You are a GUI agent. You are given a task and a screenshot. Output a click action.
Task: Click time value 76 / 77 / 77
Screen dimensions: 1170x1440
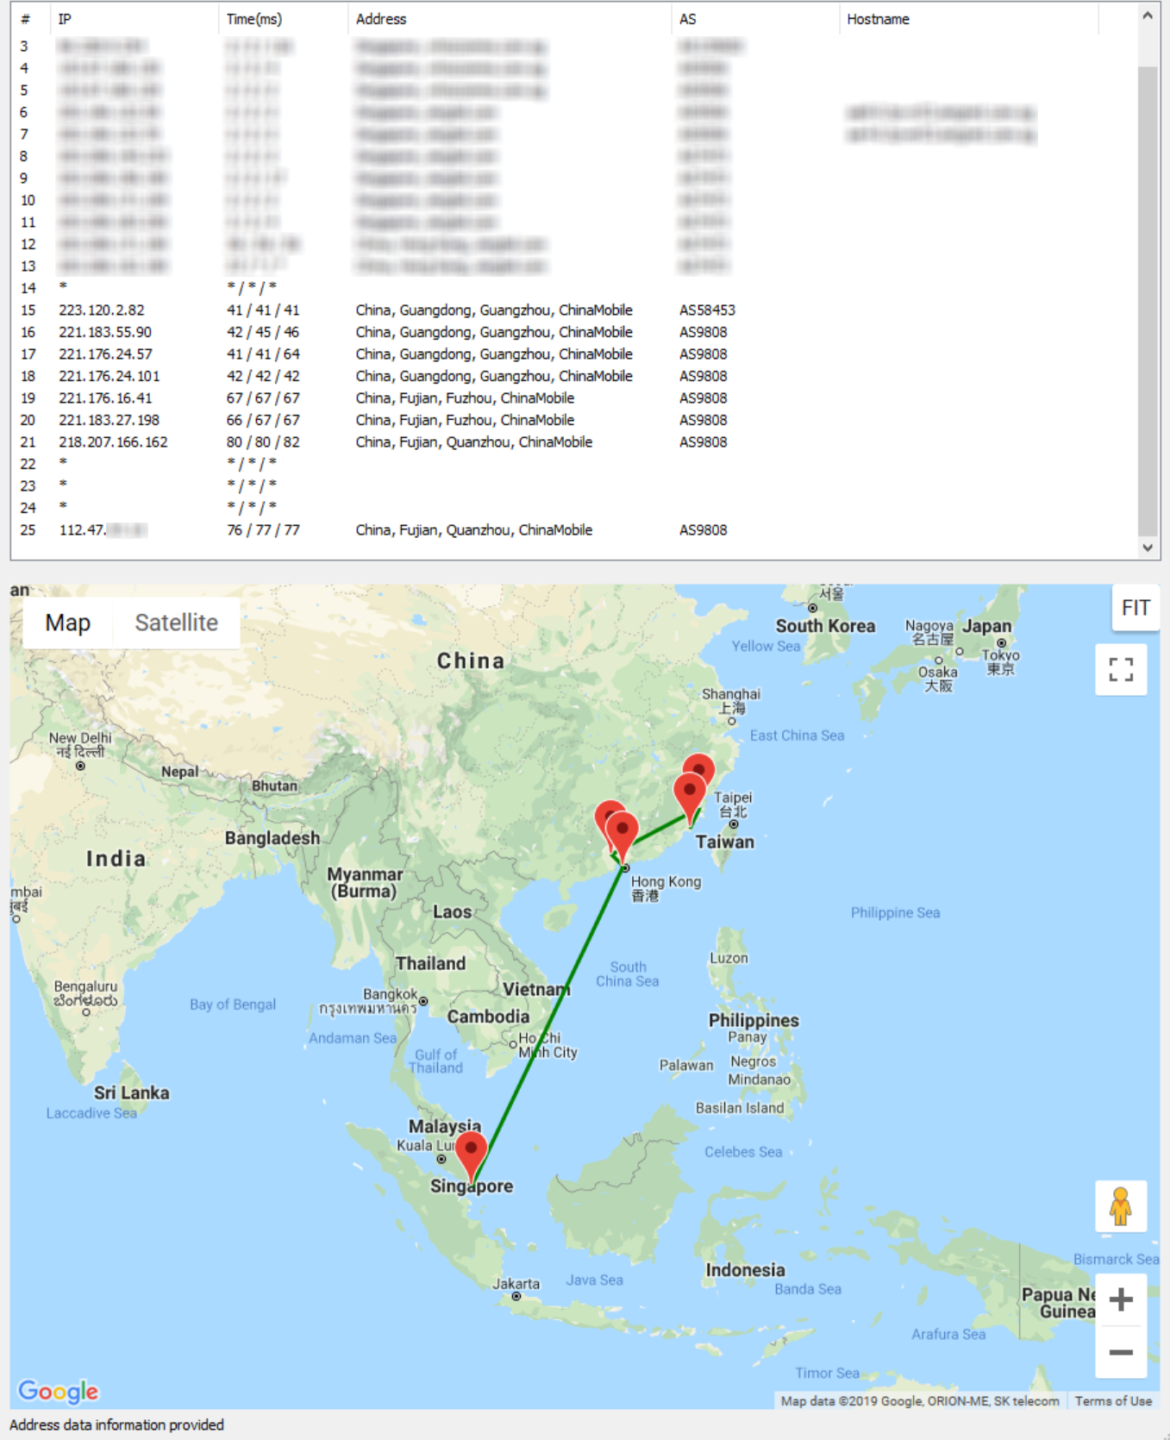(263, 530)
